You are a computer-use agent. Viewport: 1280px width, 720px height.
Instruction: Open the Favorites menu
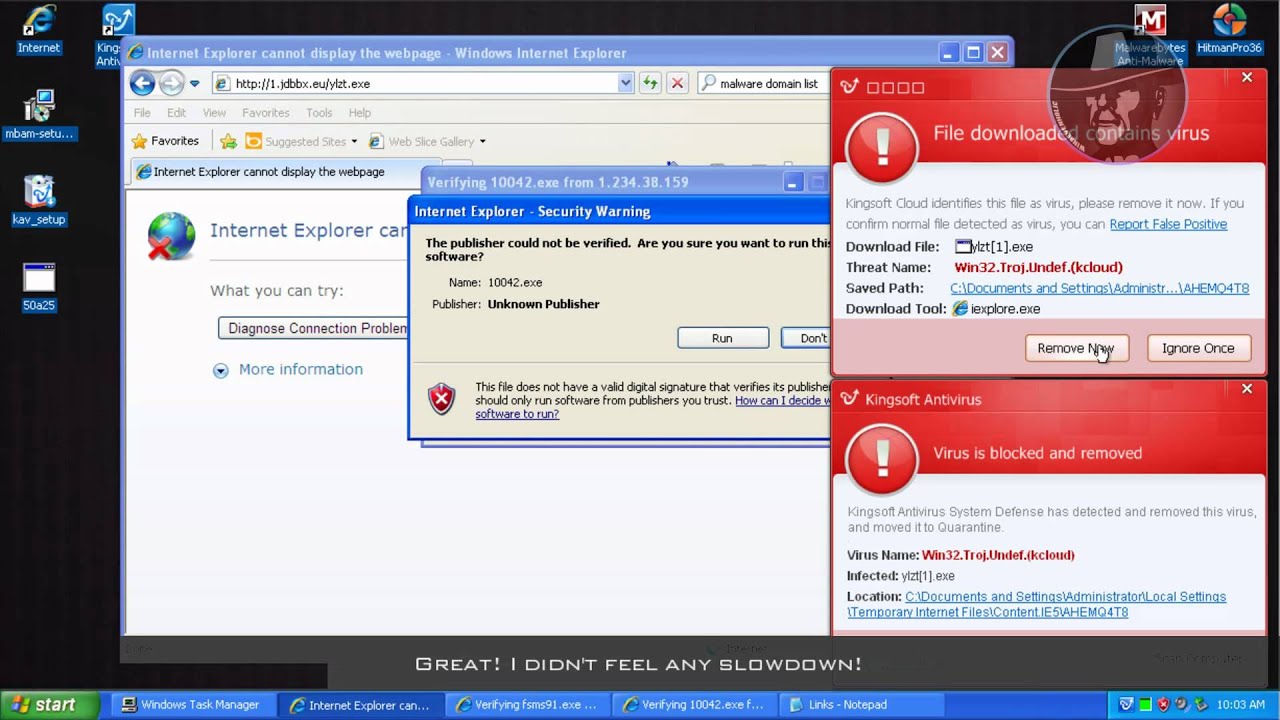point(265,113)
